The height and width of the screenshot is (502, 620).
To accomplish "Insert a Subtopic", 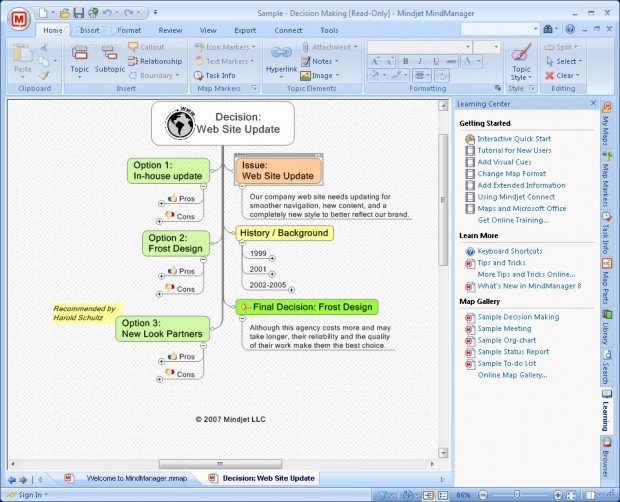I will tap(110, 59).
